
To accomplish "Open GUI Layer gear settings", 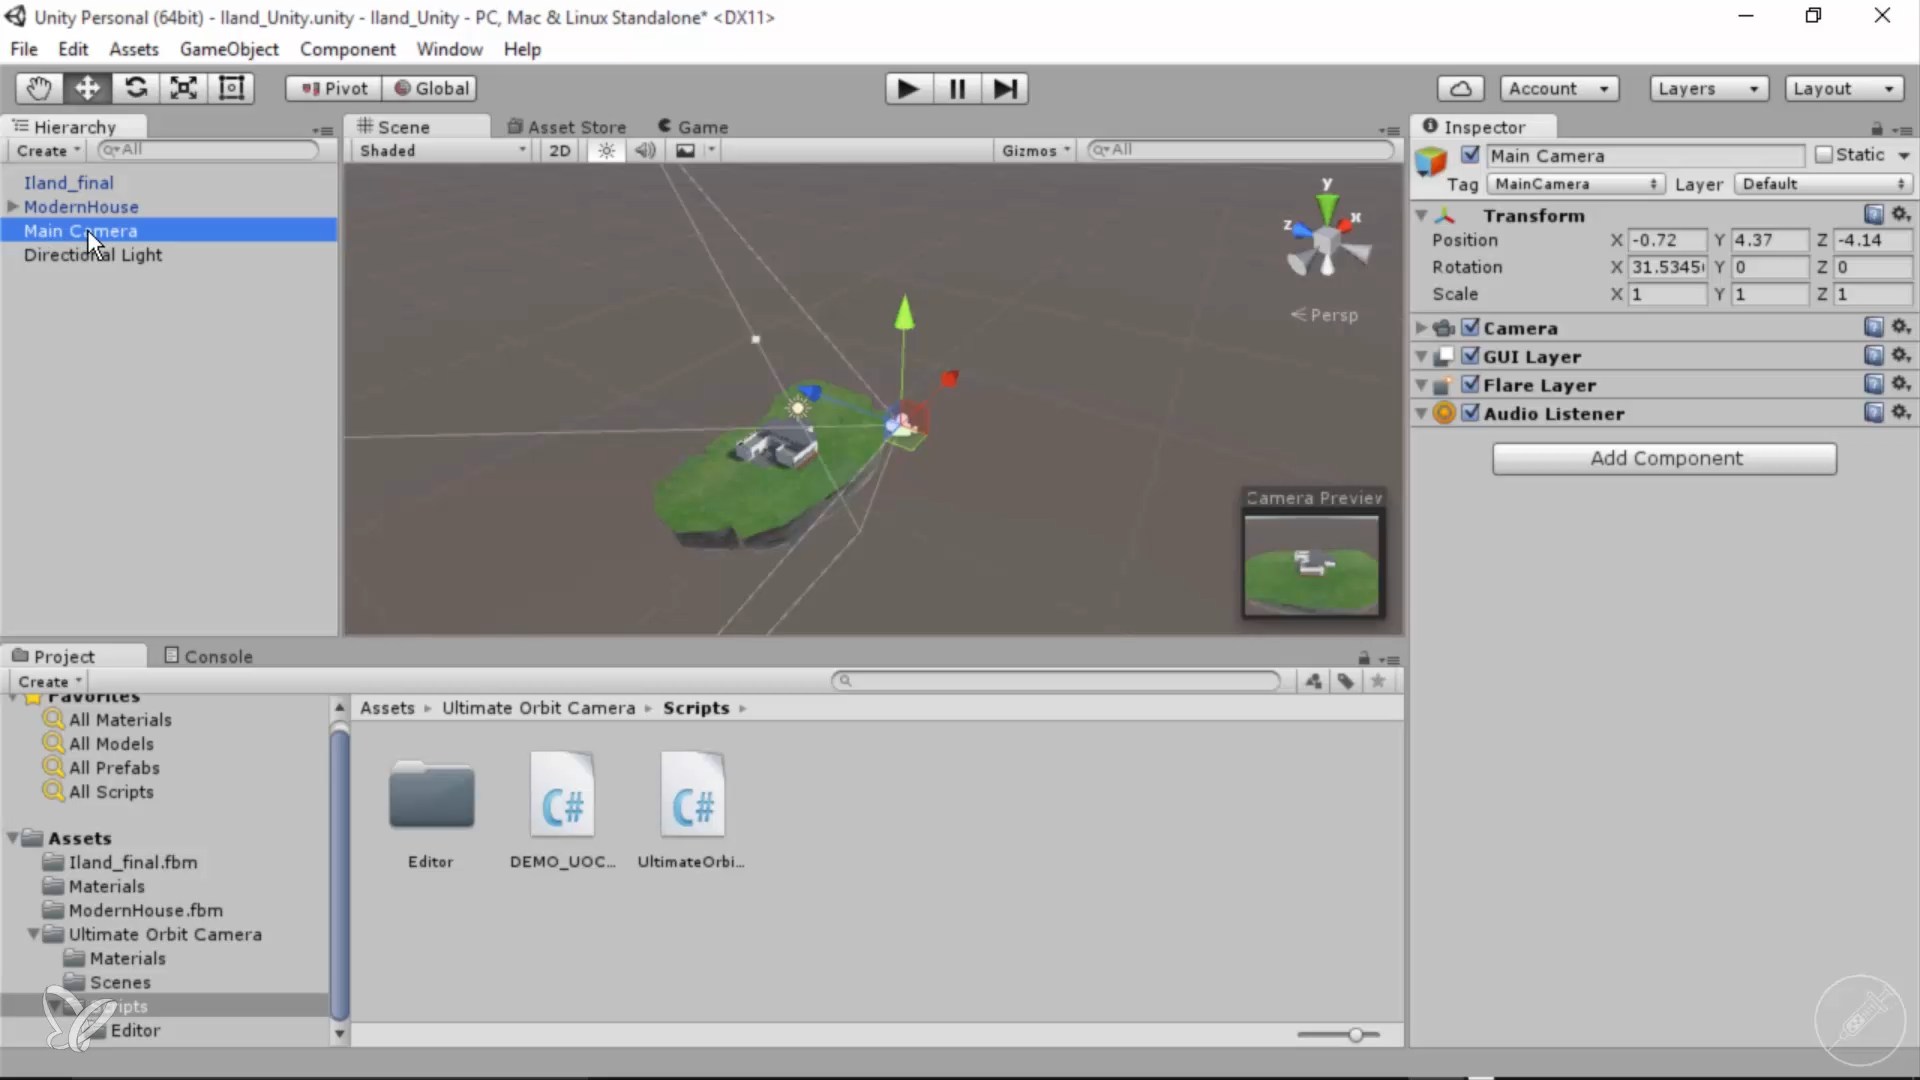I will click(1901, 355).
